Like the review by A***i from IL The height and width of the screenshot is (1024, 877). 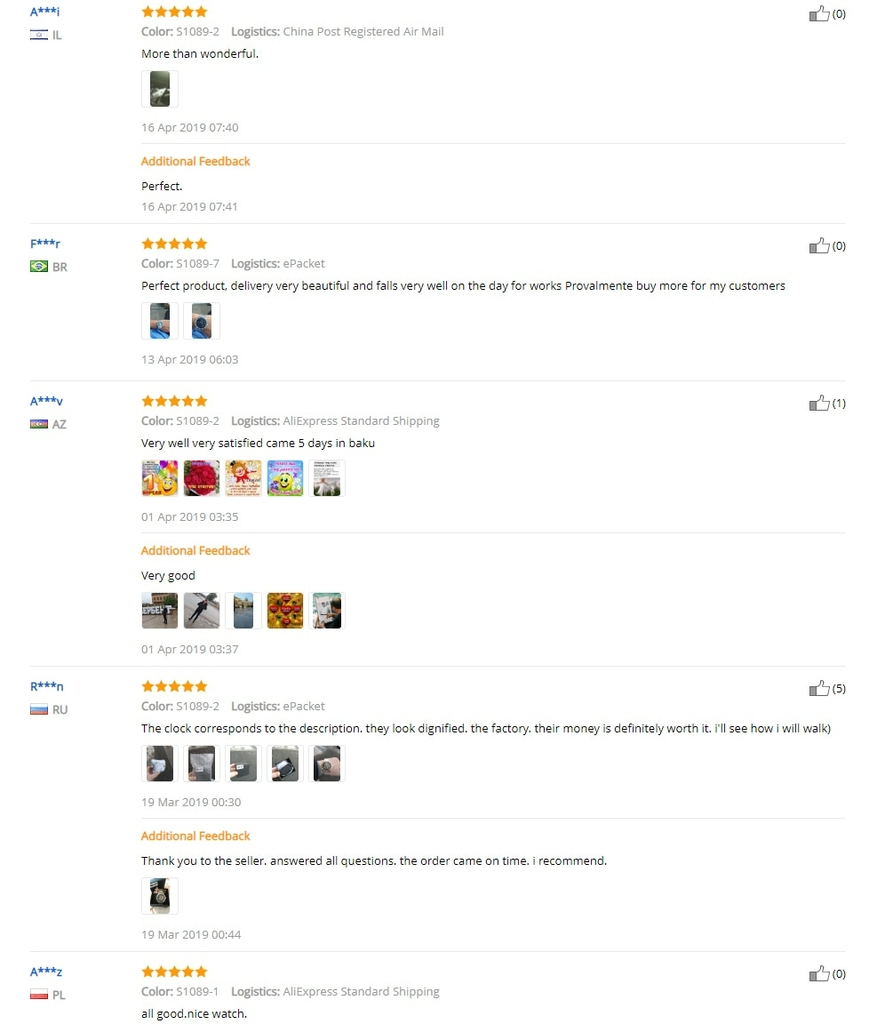819,14
